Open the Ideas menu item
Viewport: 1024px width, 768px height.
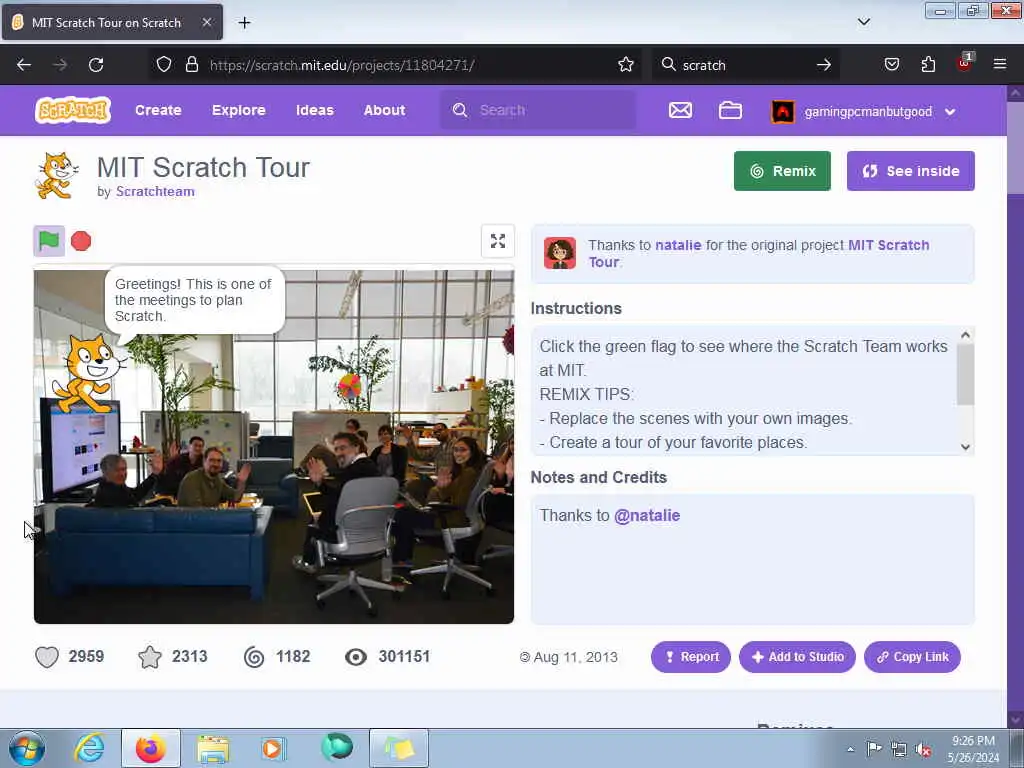315,110
